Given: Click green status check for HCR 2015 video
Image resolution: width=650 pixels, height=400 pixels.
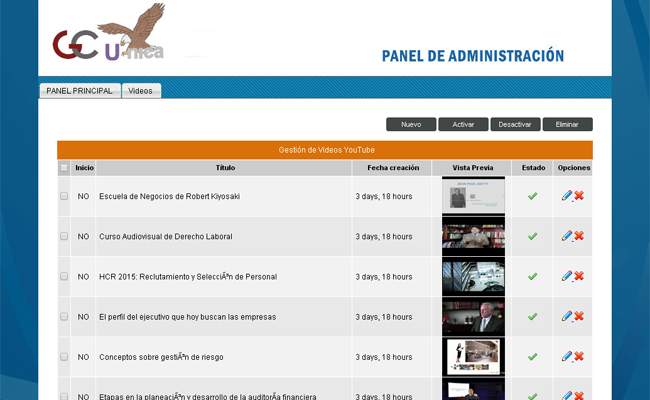Looking at the screenshot, I should coord(532,276).
